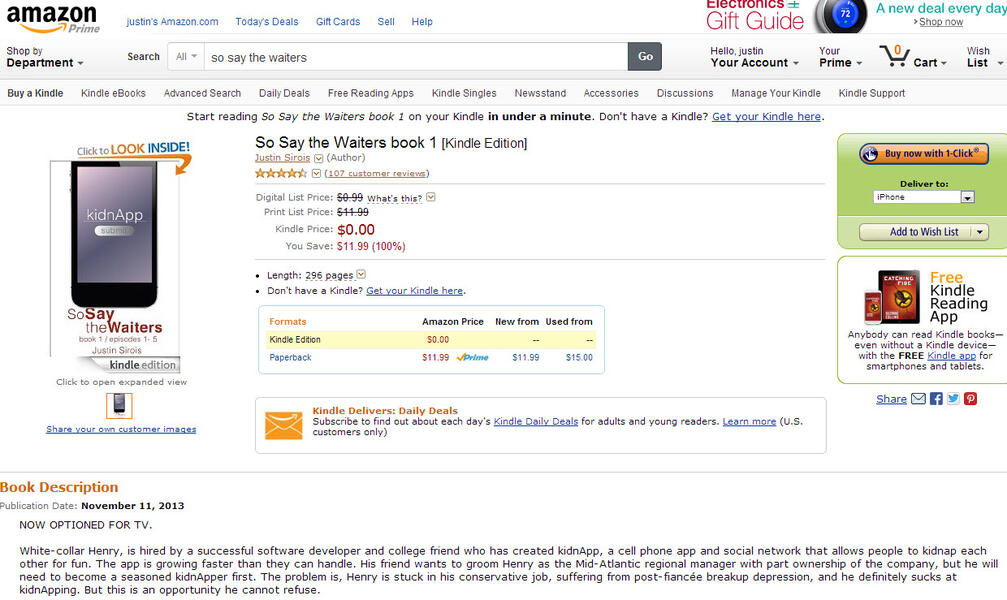Pin the book on Pinterest

click(970, 399)
